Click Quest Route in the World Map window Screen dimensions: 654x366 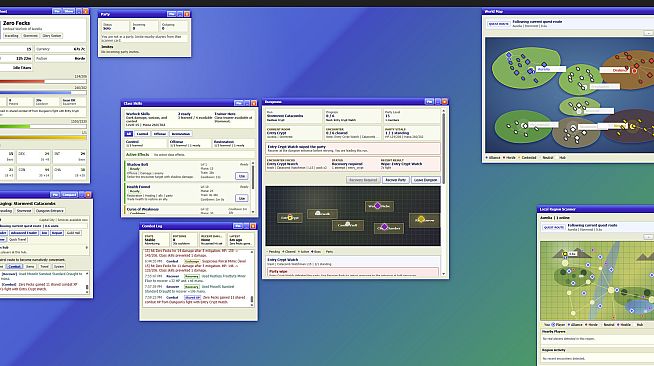click(498, 24)
